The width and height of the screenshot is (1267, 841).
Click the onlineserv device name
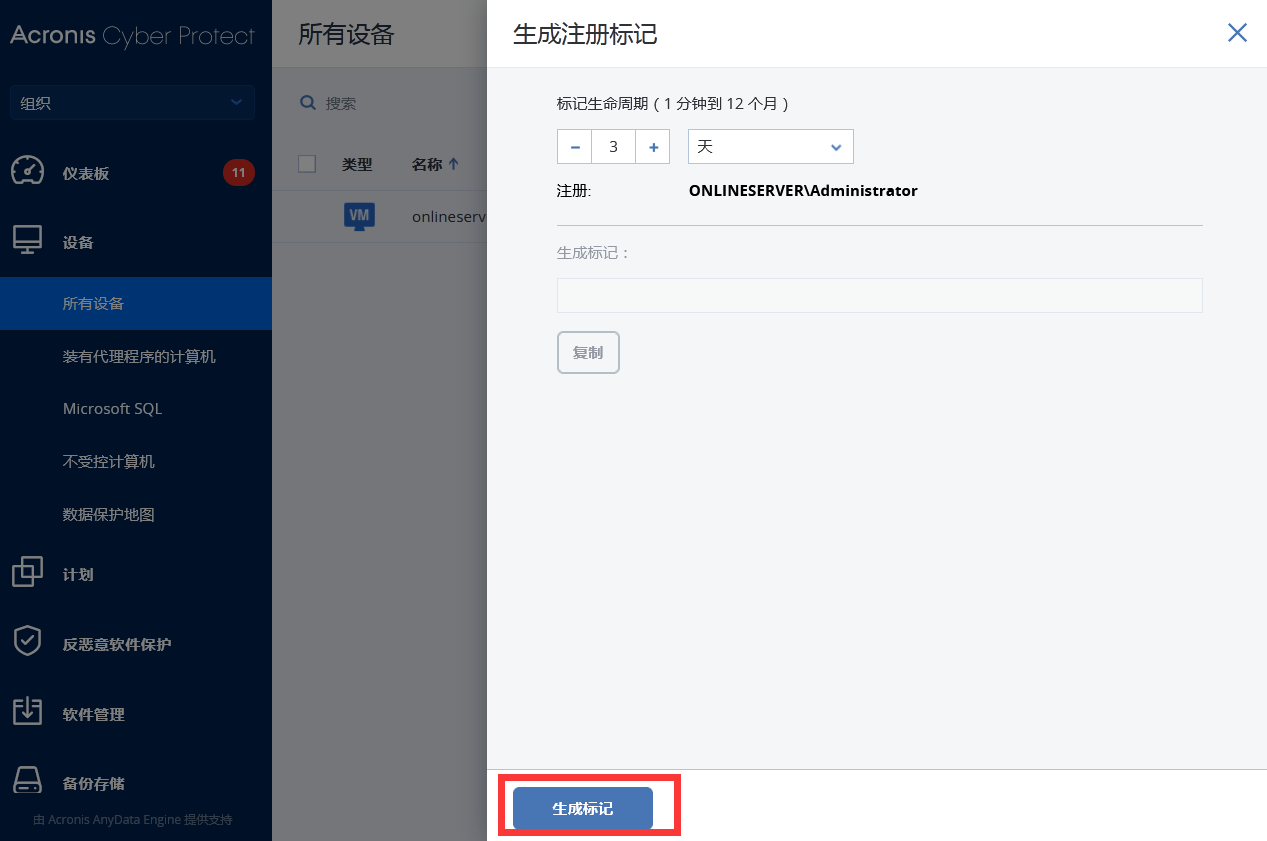448,216
